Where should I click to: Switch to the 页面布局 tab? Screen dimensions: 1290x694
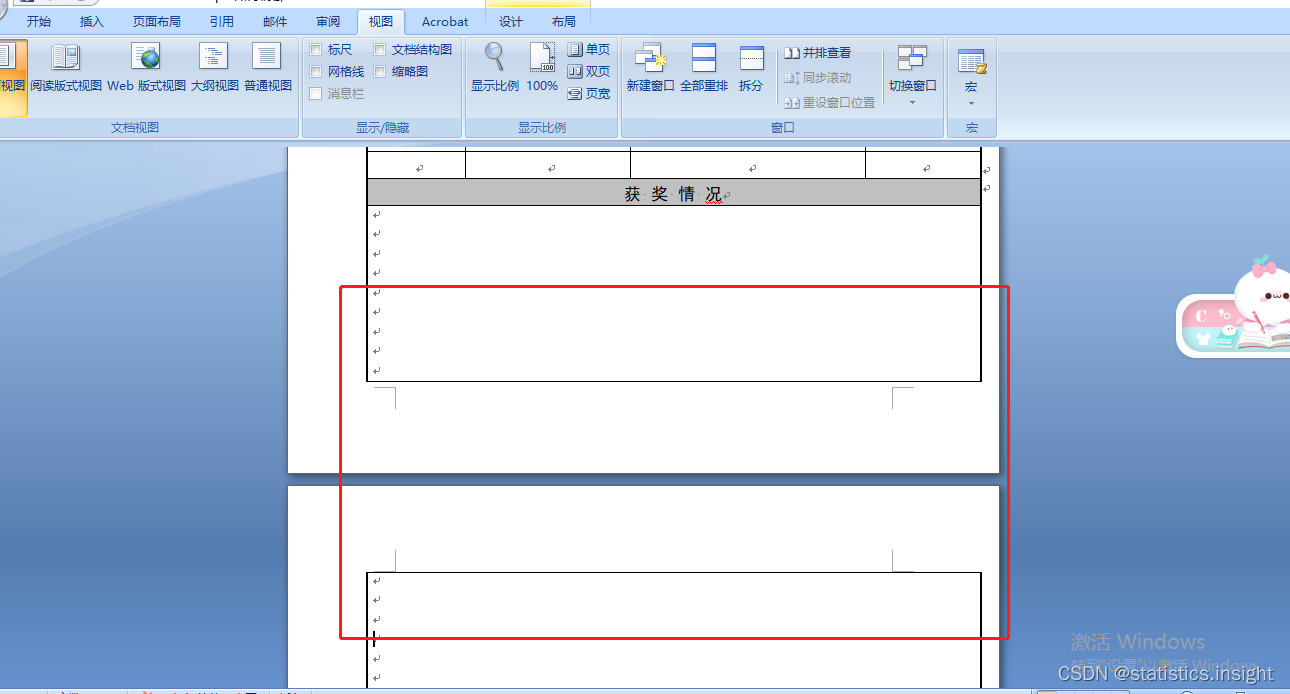[157, 21]
